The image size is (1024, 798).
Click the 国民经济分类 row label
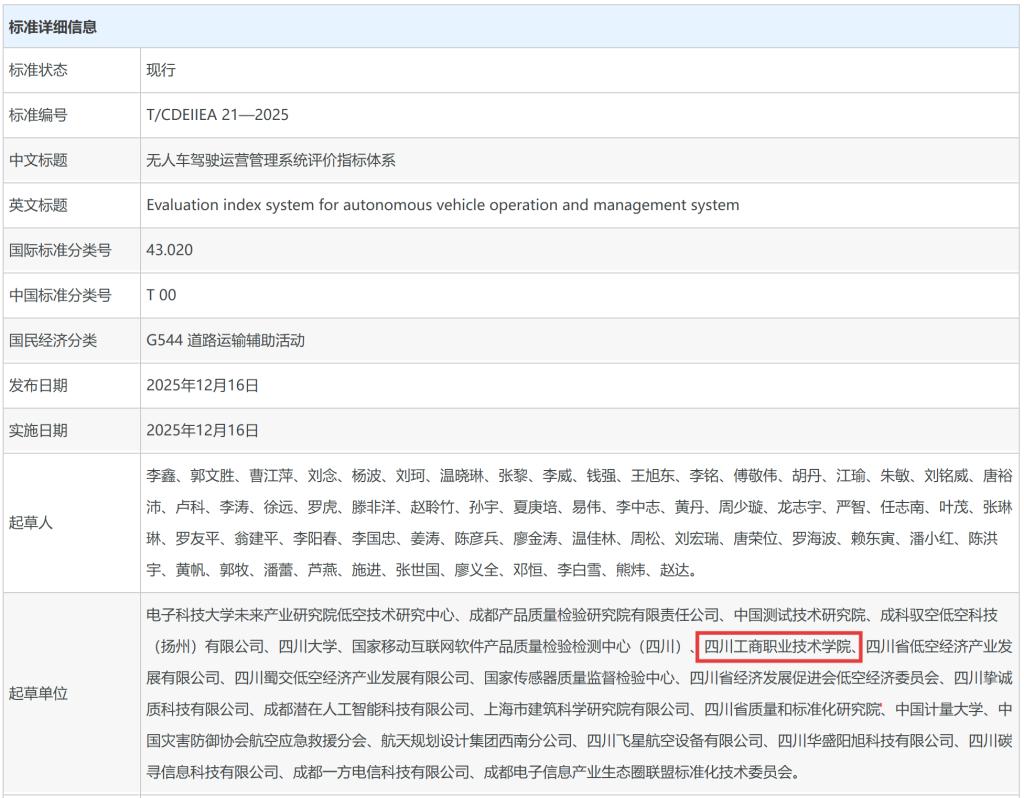[53, 340]
